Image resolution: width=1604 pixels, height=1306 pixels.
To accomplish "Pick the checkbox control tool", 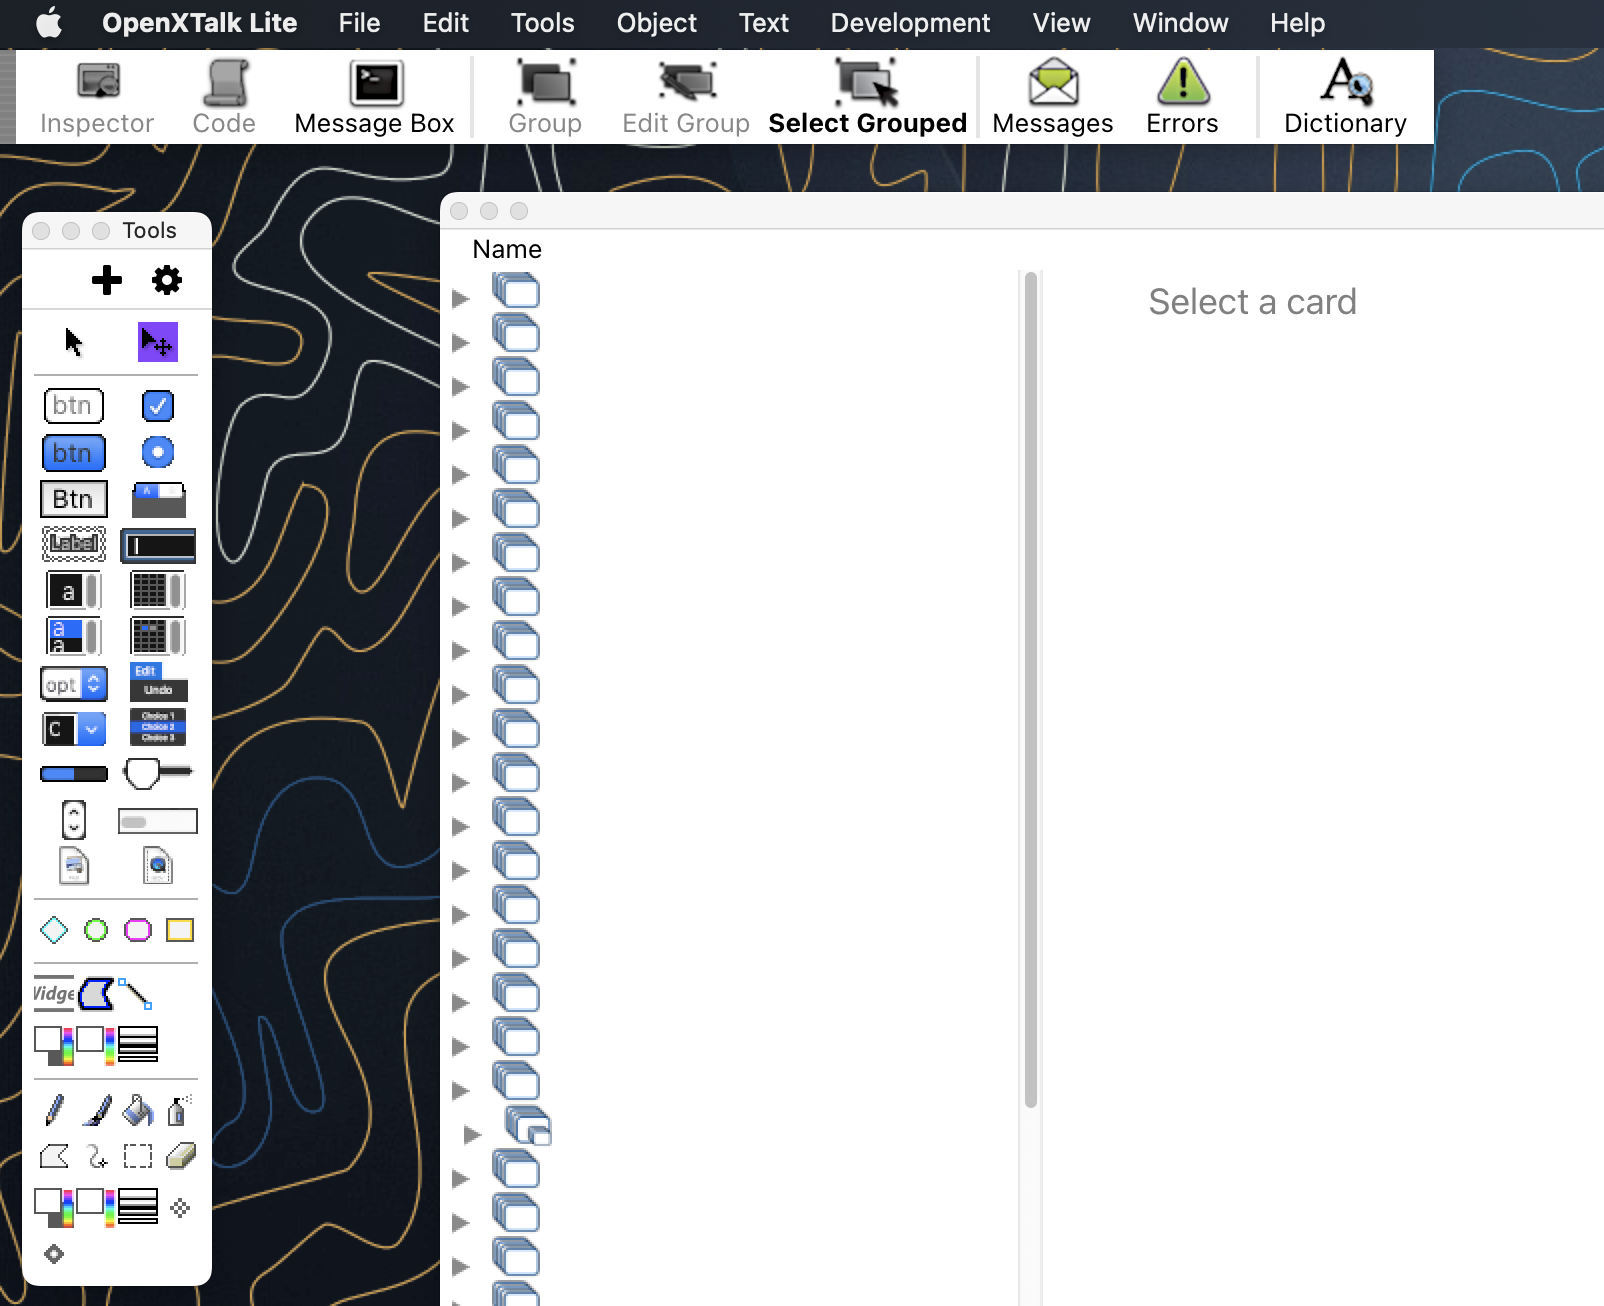I will tap(158, 406).
